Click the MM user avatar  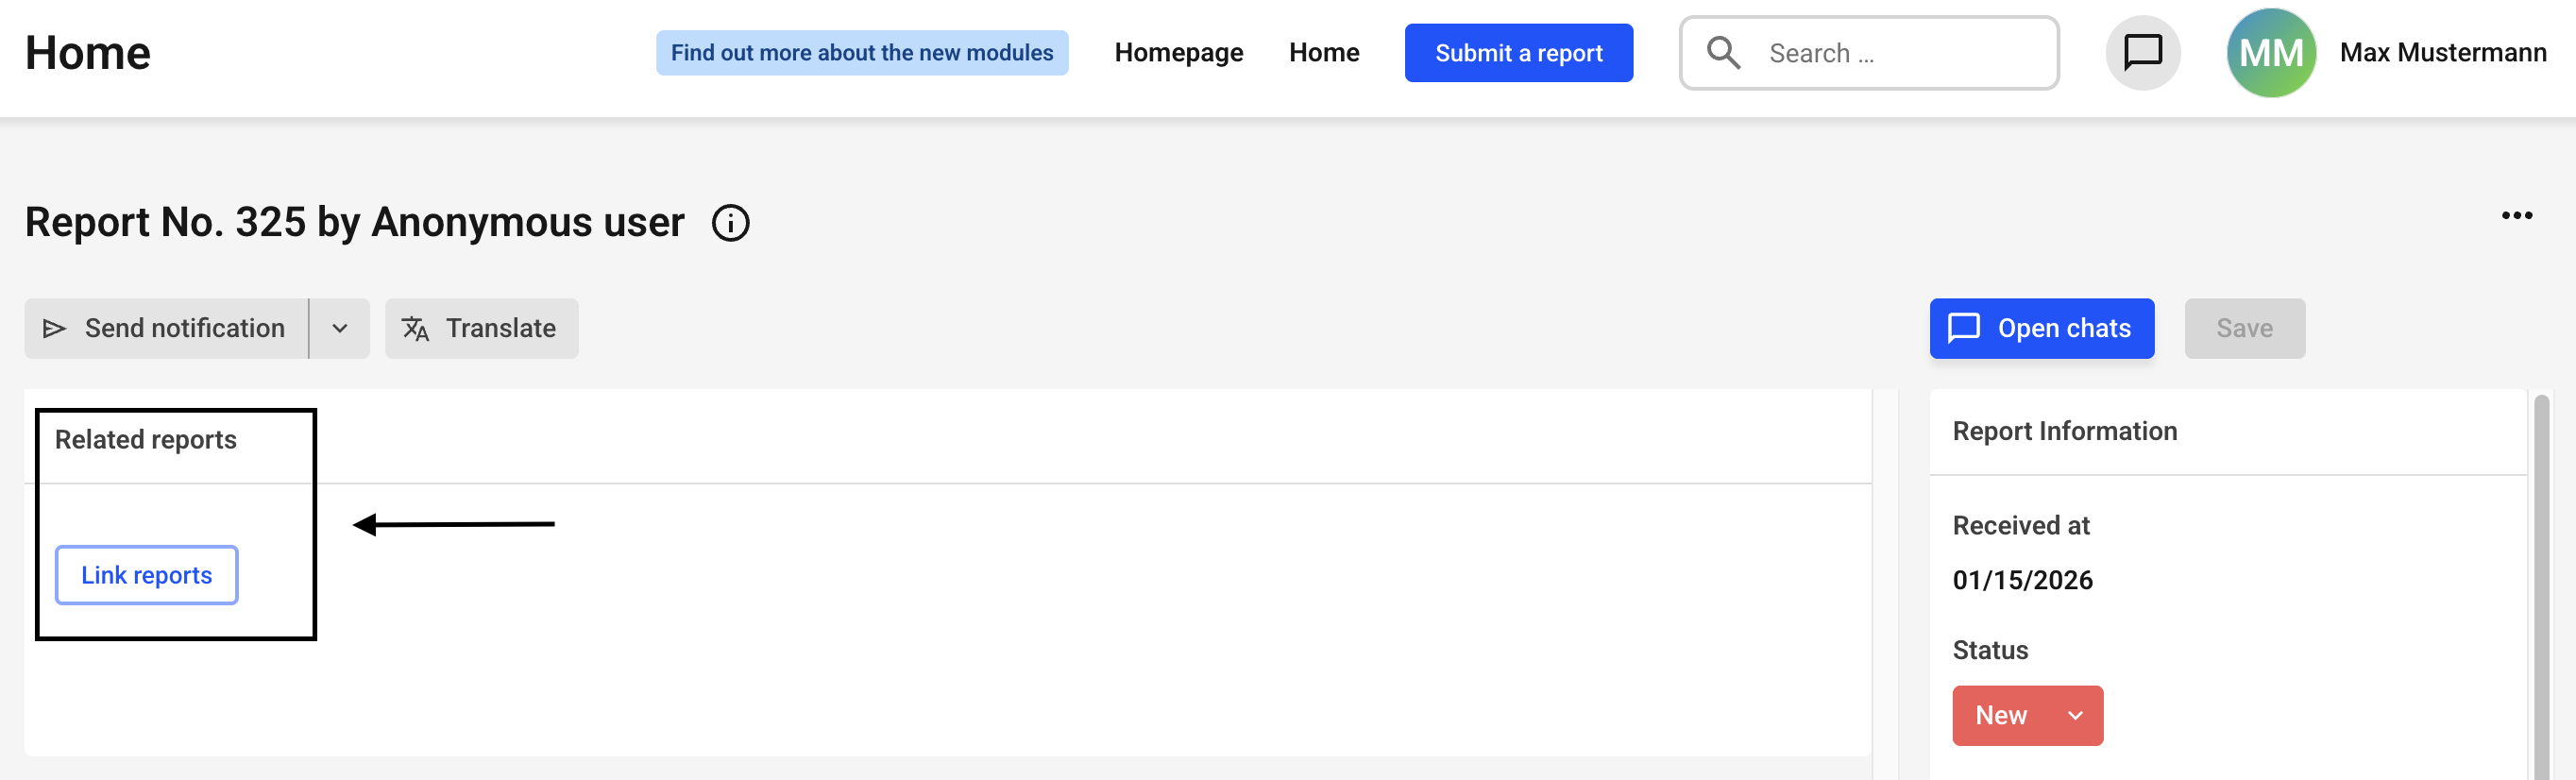[2270, 53]
